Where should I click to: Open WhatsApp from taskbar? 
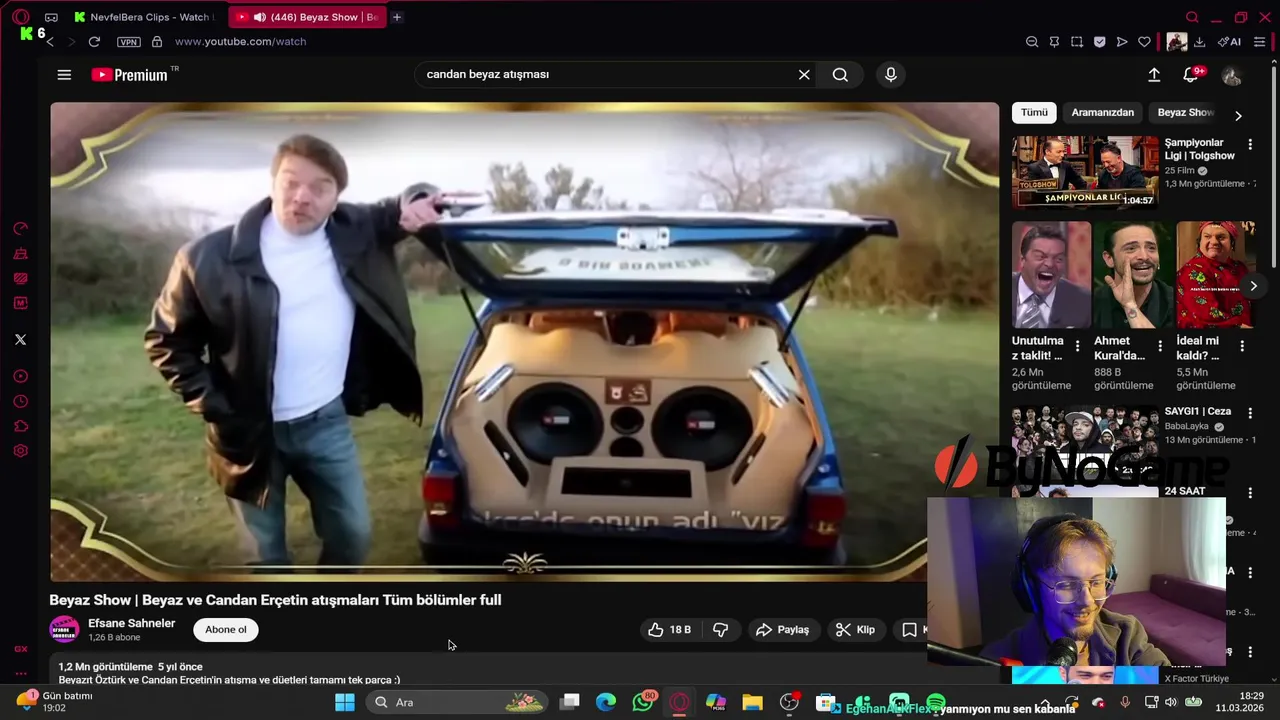click(643, 702)
